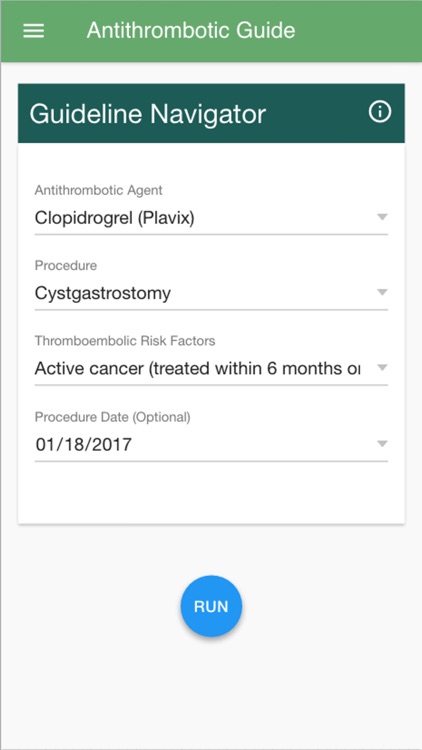This screenshot has width=422, height=750.
Task: Expand the Procedure dropdown arrow
Action: pos(381,292)
